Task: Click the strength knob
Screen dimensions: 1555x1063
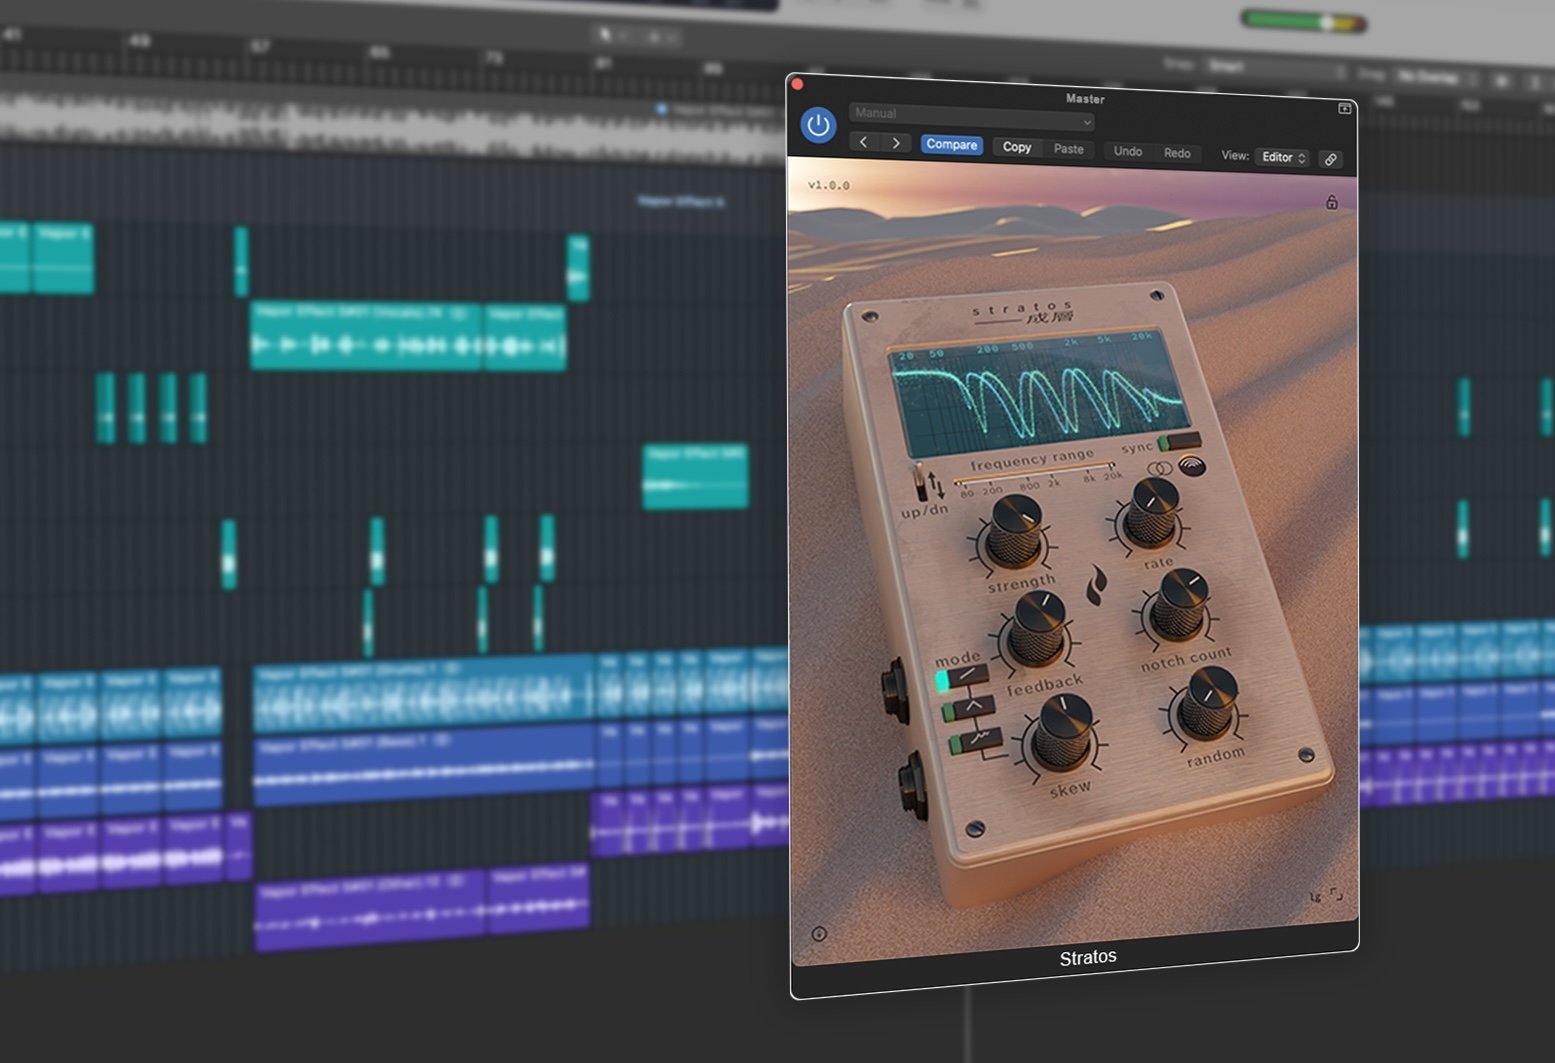Action: 1014,533
